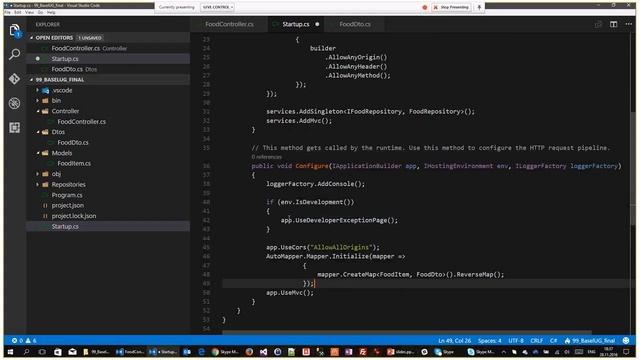The image size is (640, 360).
Task: Open Visual Studio from the taskbar
Action: pyautogui.click(x=263, y=351)
